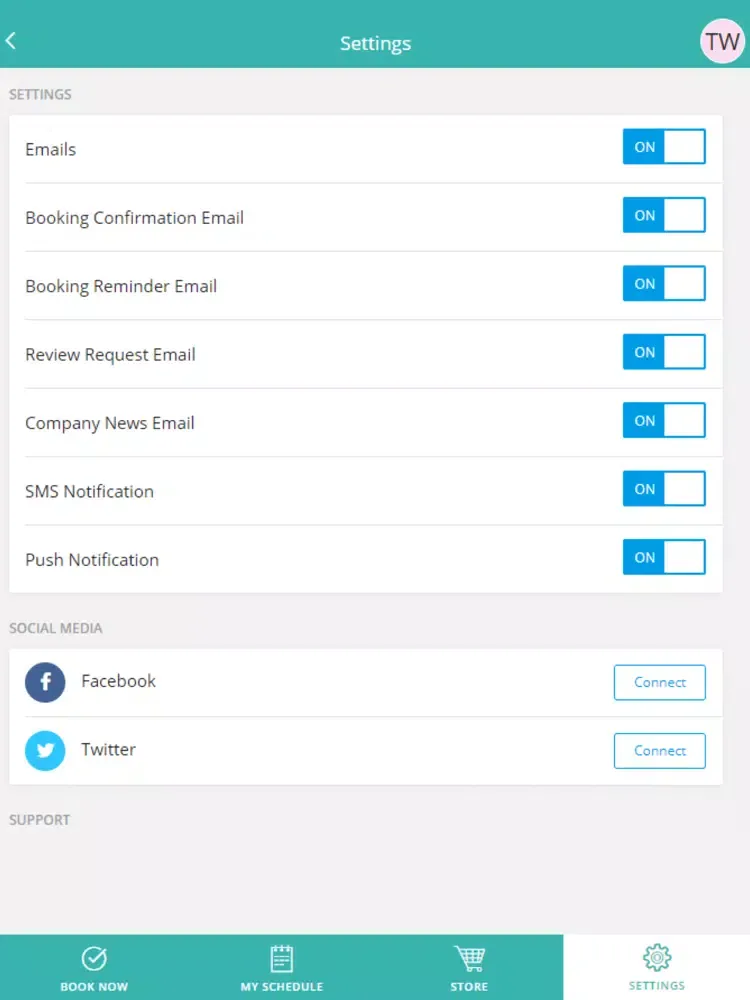Tap the Store shopping cart icon
This screenshot has height=1000, width=750.
[x=469, y=958]
